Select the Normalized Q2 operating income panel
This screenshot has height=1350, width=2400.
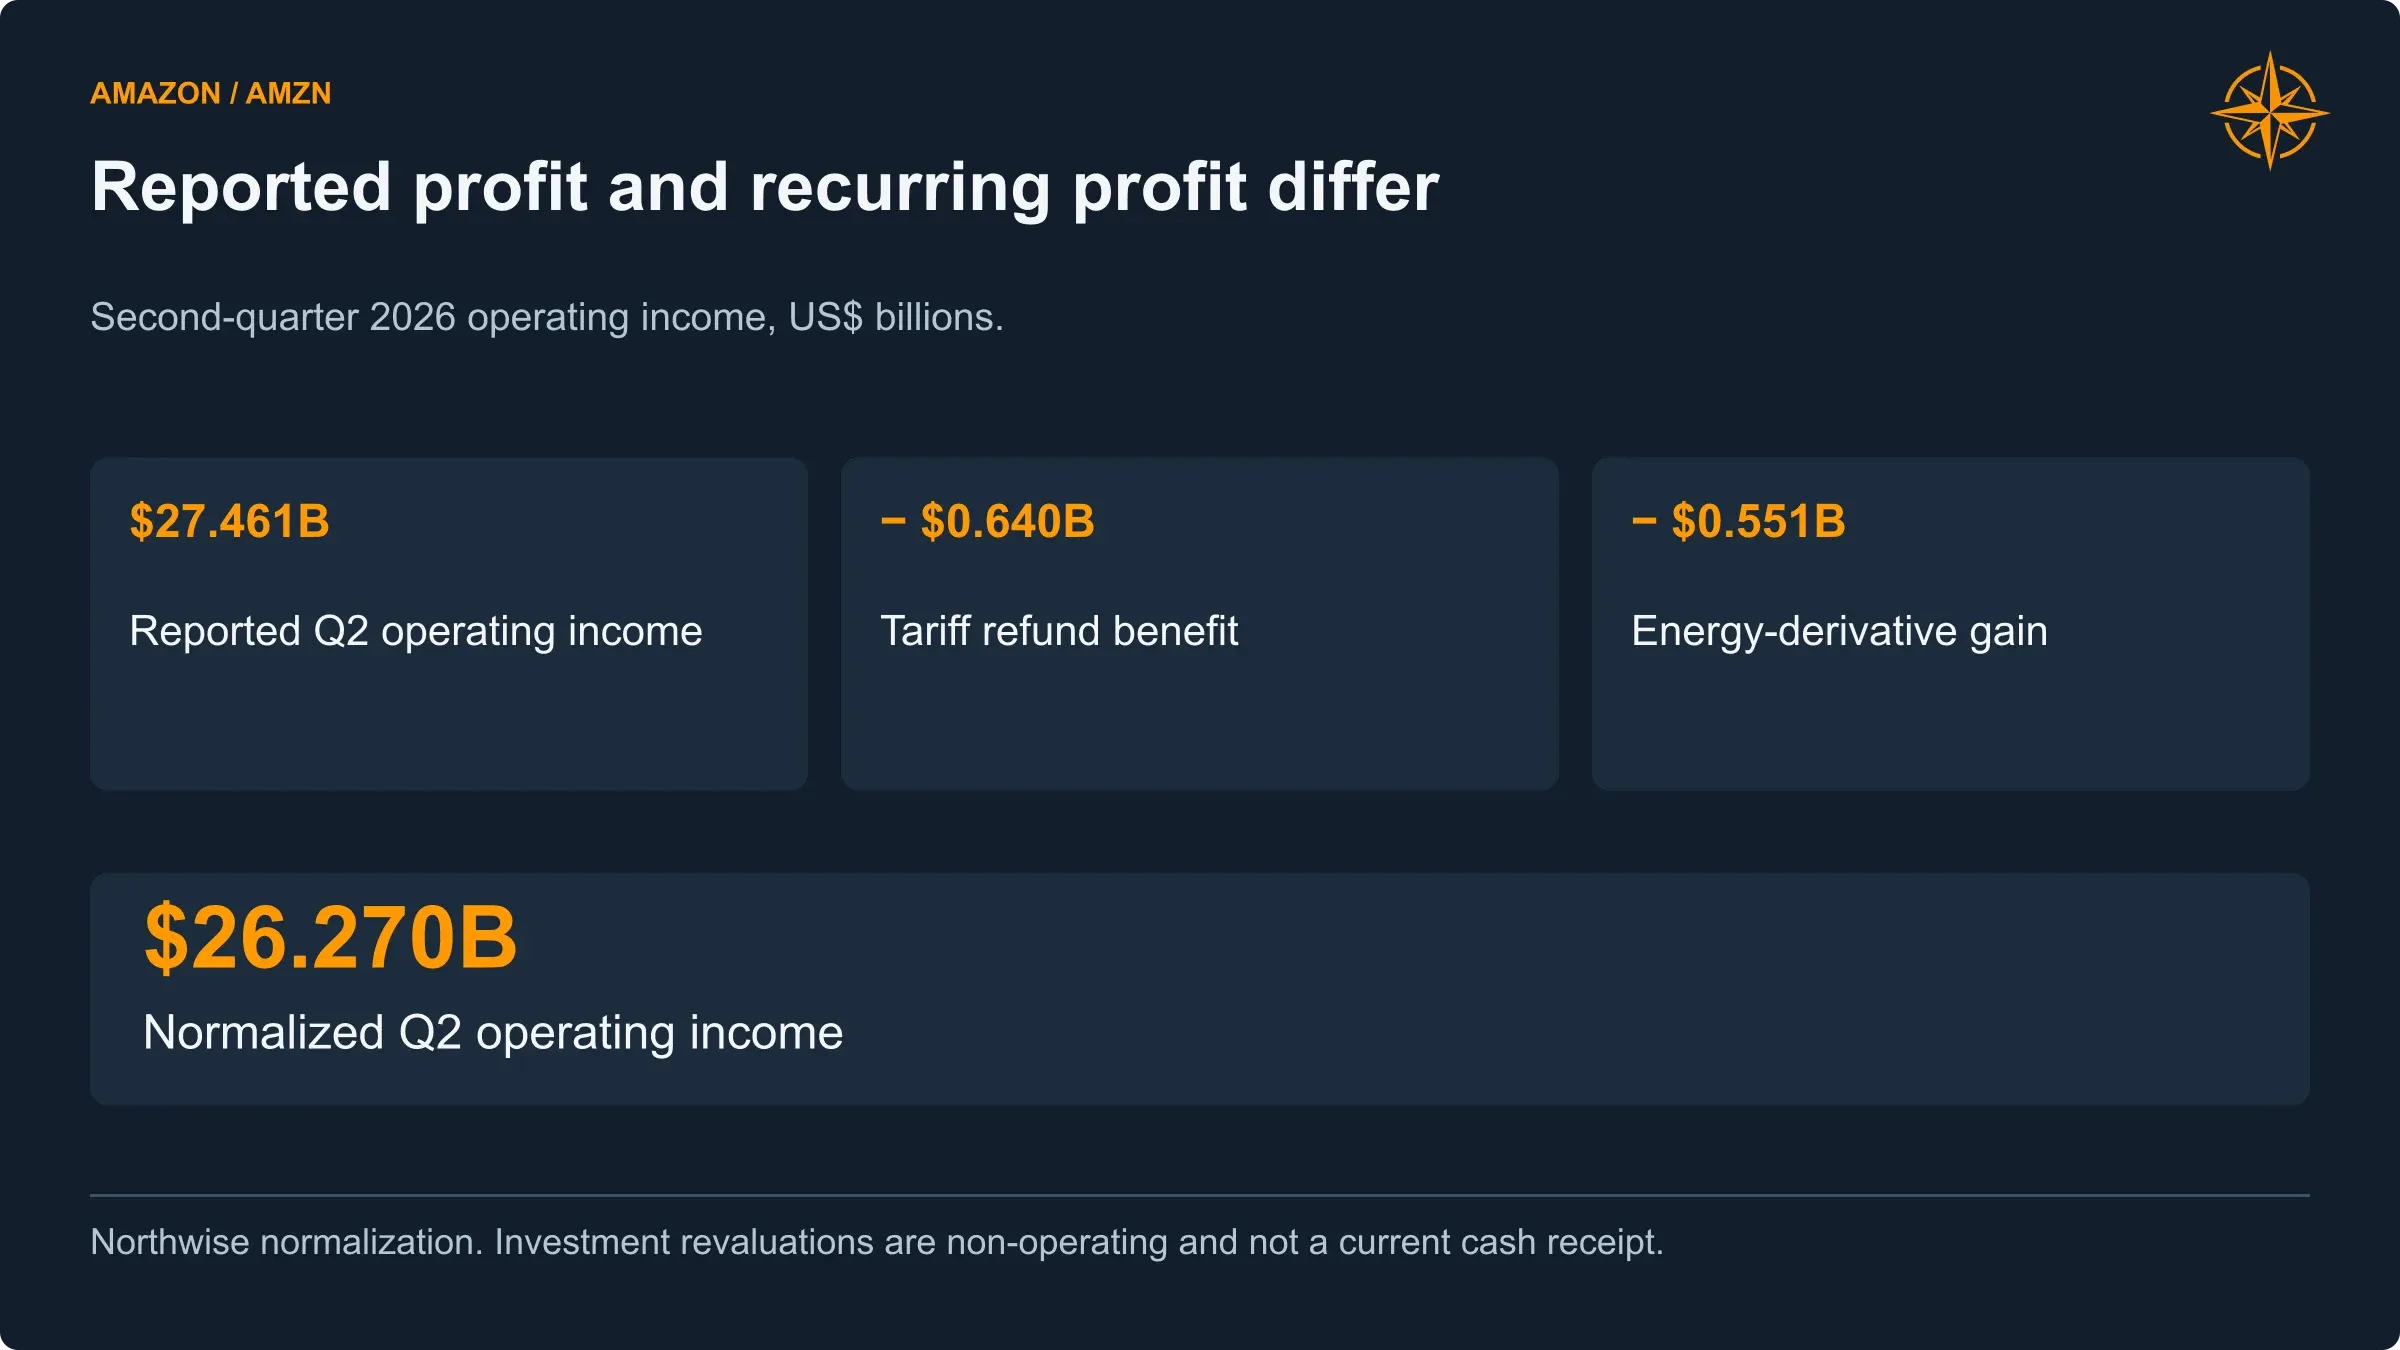1200,989
